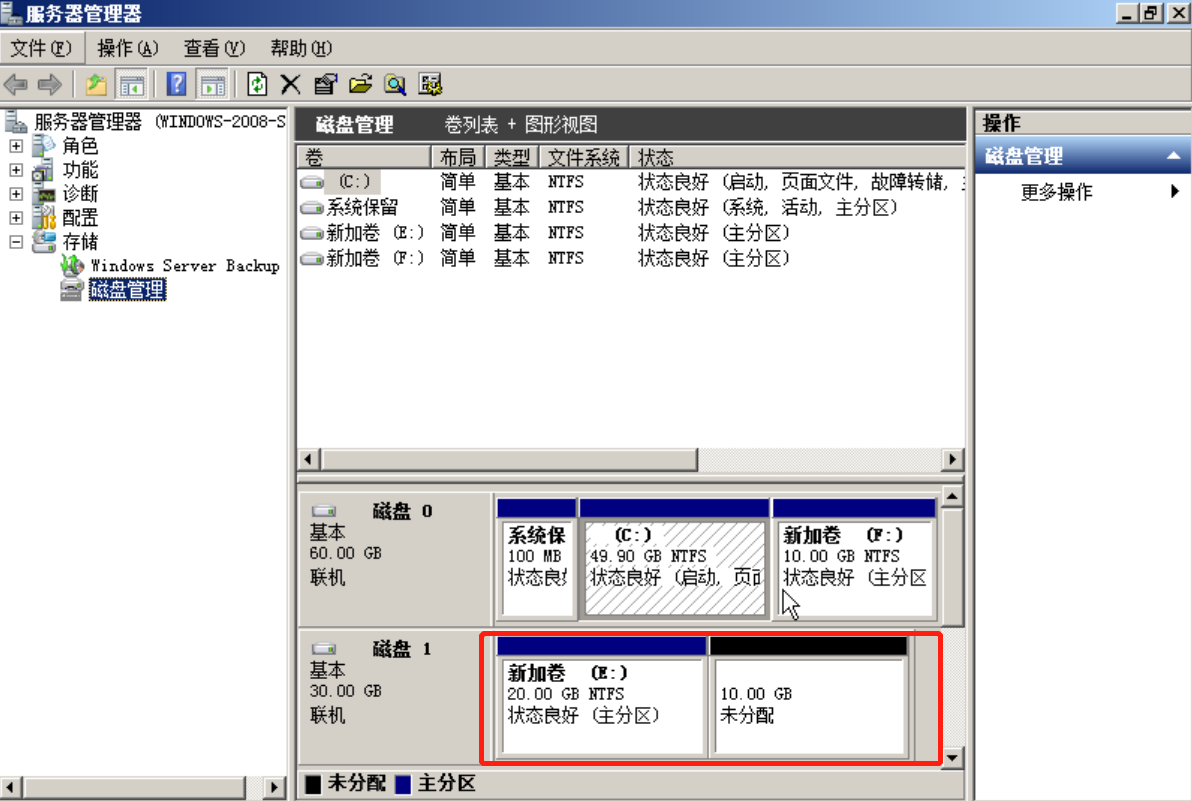Open the 查看(V) menu
The image size is (1192, 801).
click(214, 49)
